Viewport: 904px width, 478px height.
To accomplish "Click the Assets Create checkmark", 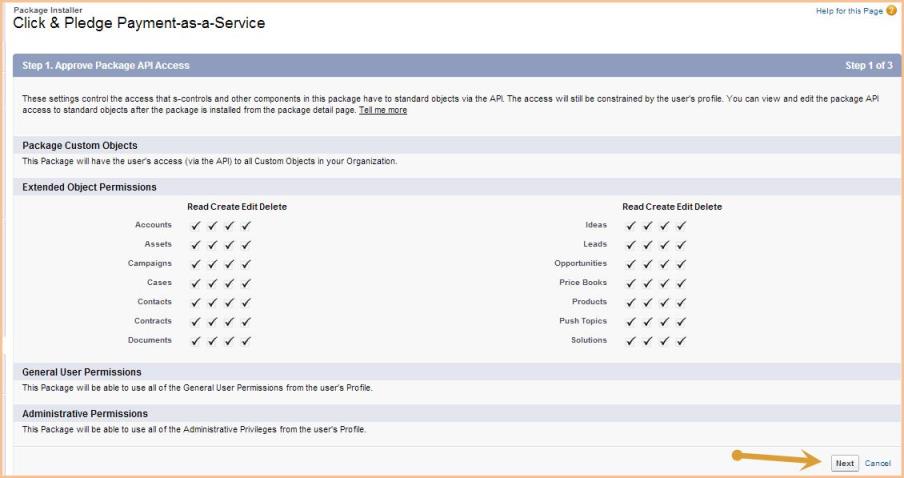I will point(213,244).
